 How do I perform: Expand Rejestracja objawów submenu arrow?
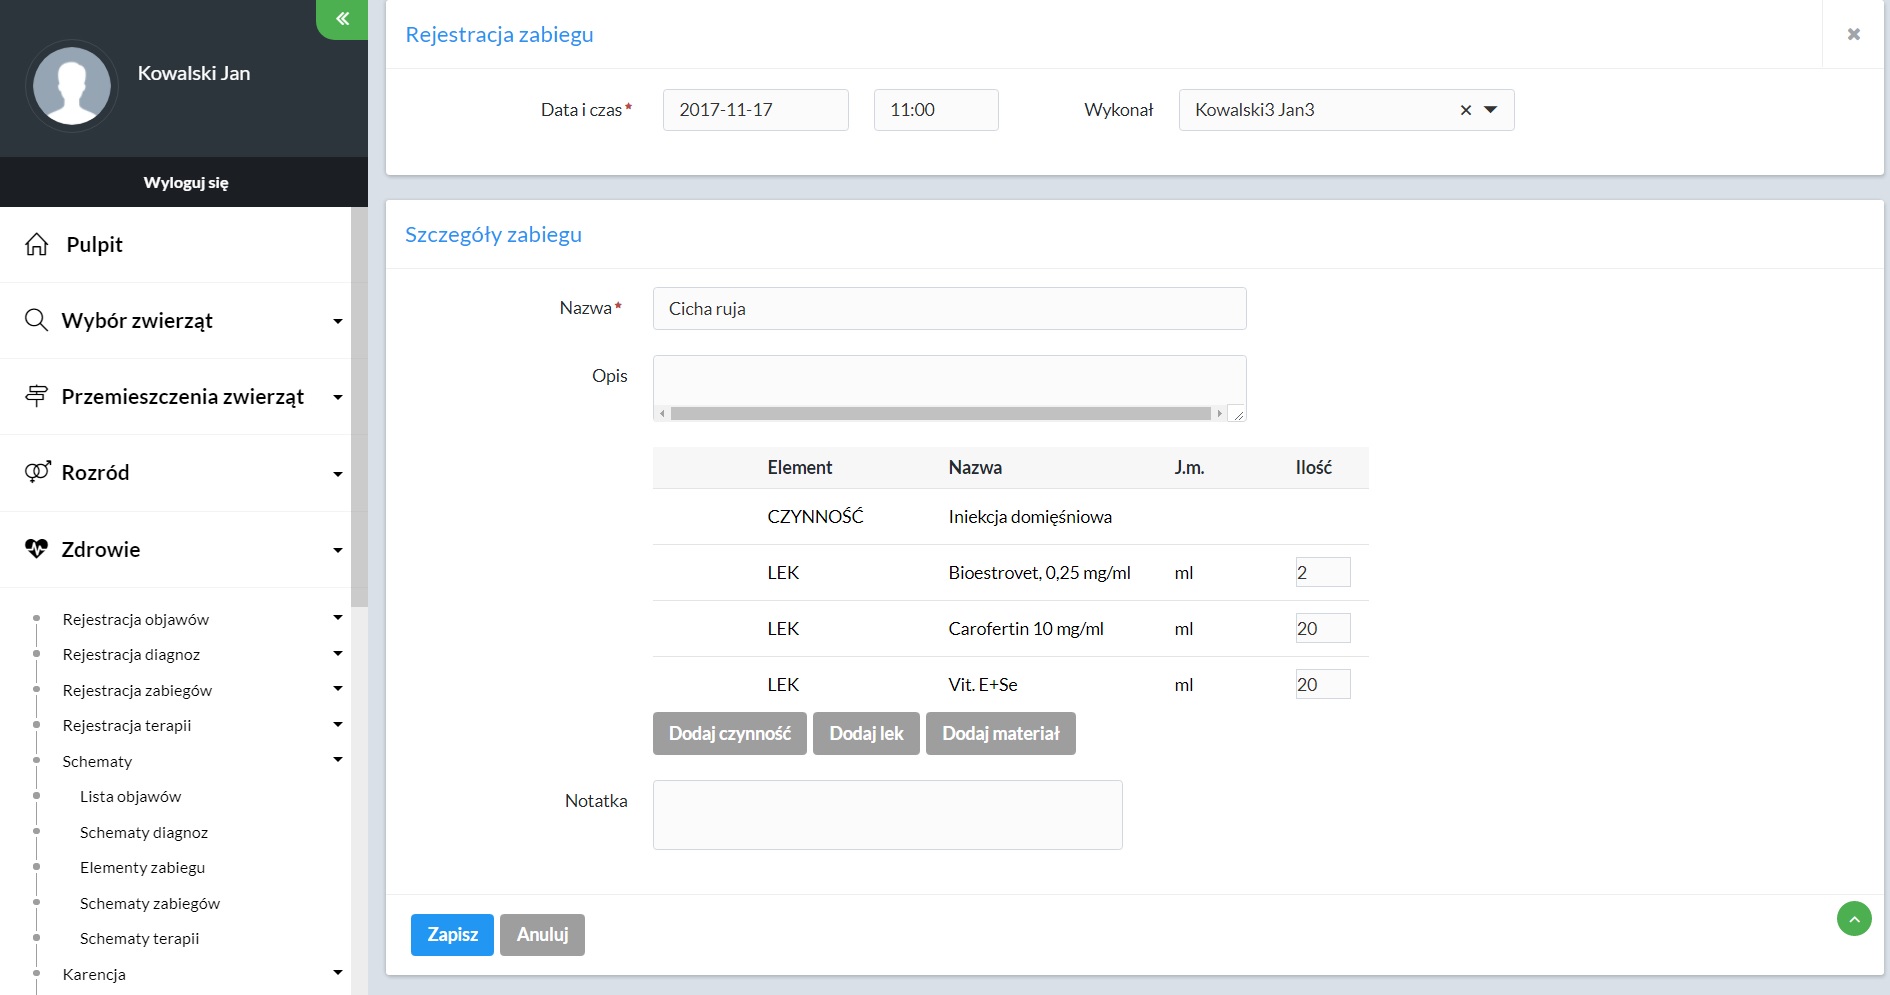(x=338, y=618)
